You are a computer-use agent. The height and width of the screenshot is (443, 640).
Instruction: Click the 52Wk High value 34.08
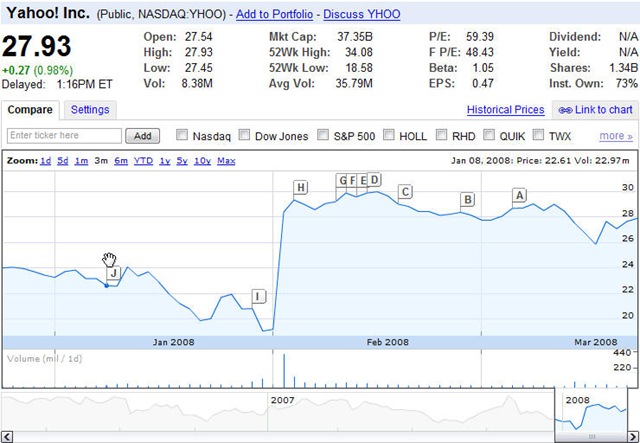coord(358,52)
